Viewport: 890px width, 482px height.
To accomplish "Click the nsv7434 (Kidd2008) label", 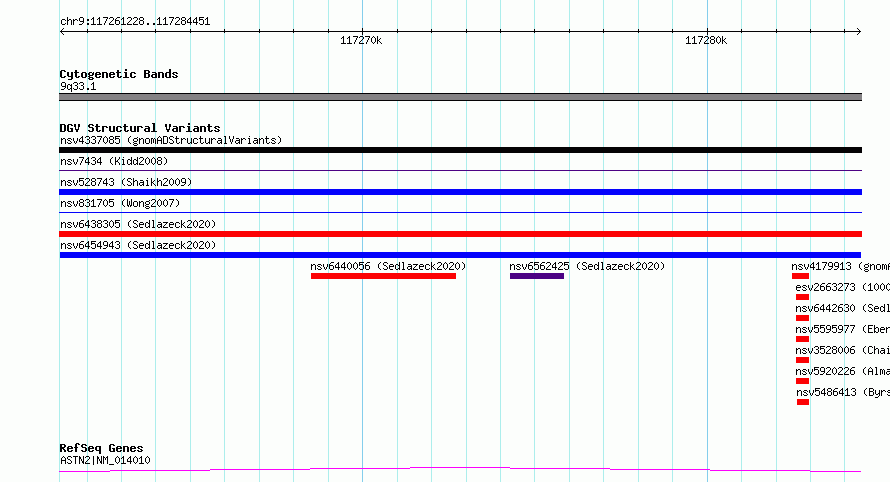I will coord(114,161).
